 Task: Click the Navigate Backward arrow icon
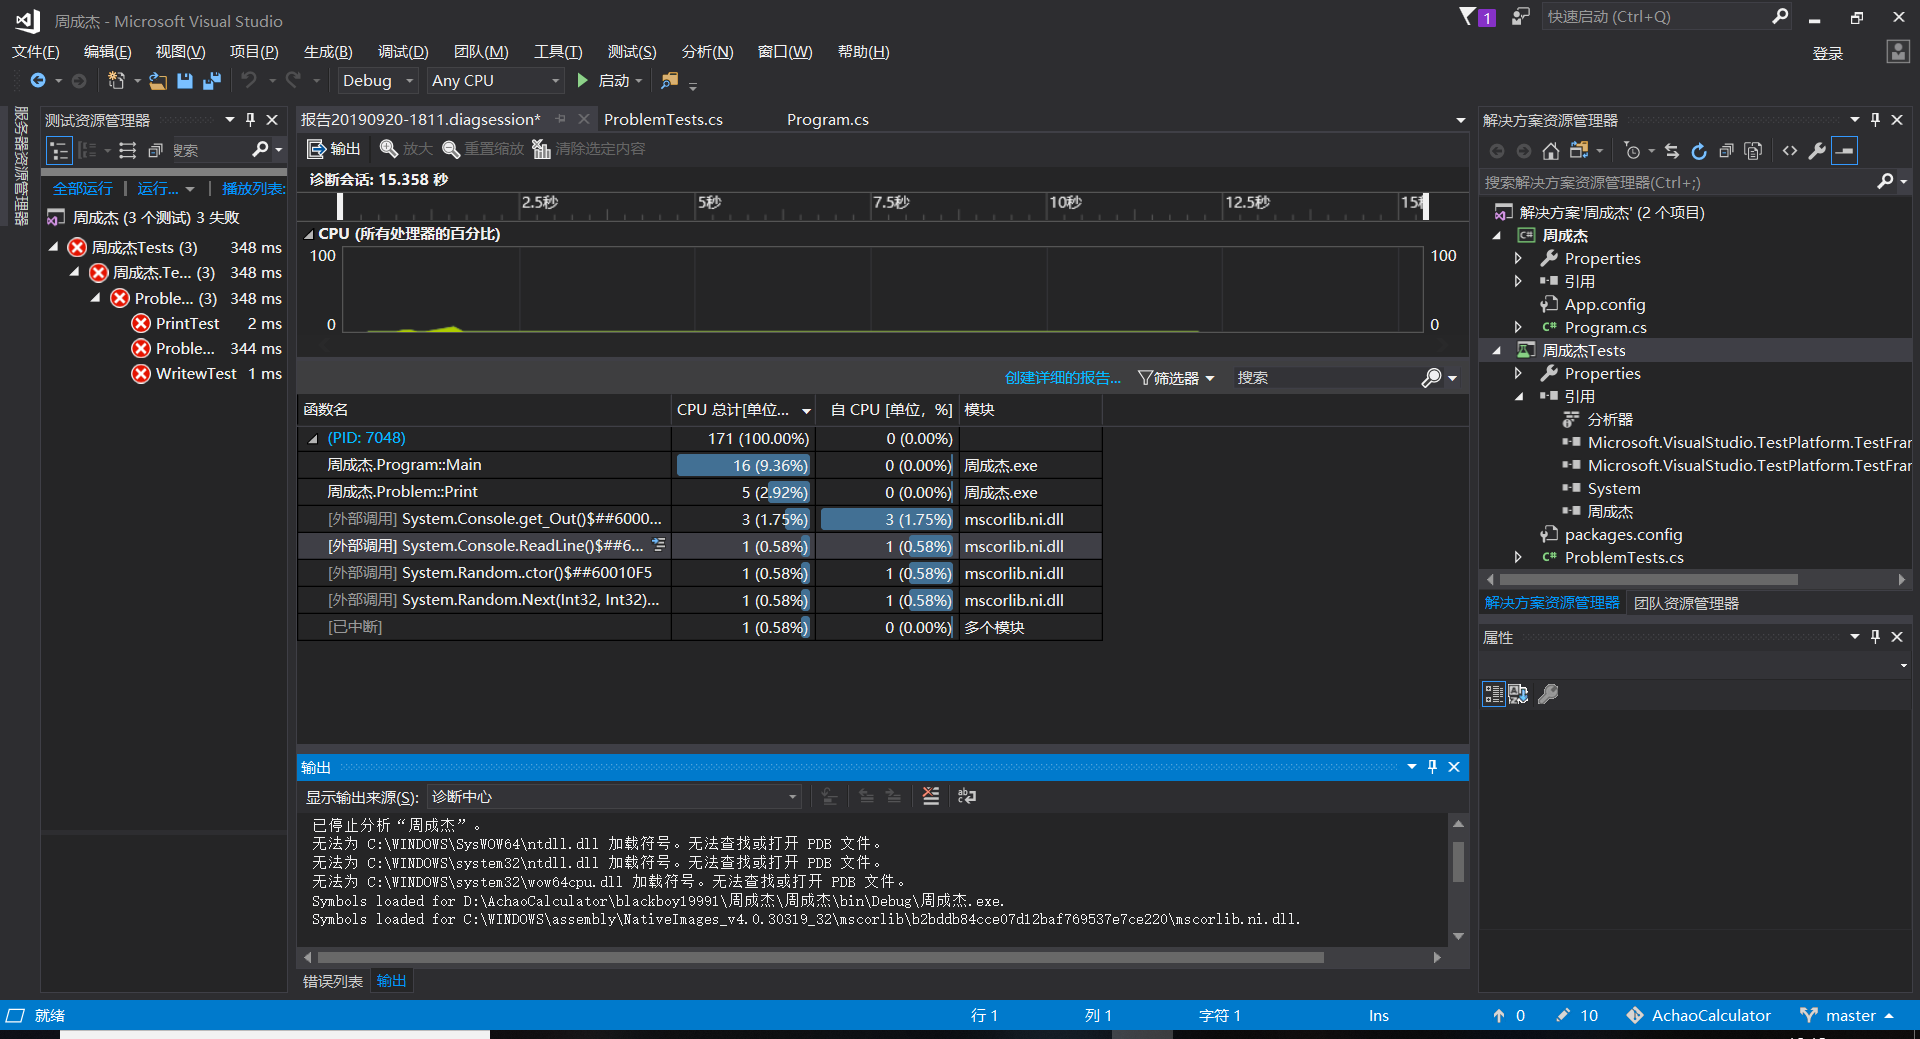pos(38,80)
